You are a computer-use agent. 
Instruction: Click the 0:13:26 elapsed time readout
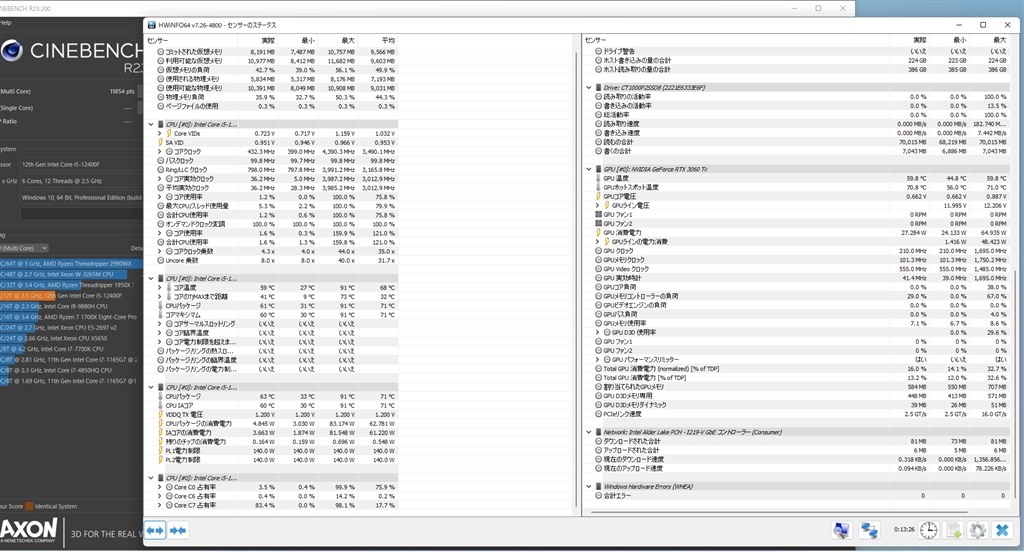tap(904, 530)
